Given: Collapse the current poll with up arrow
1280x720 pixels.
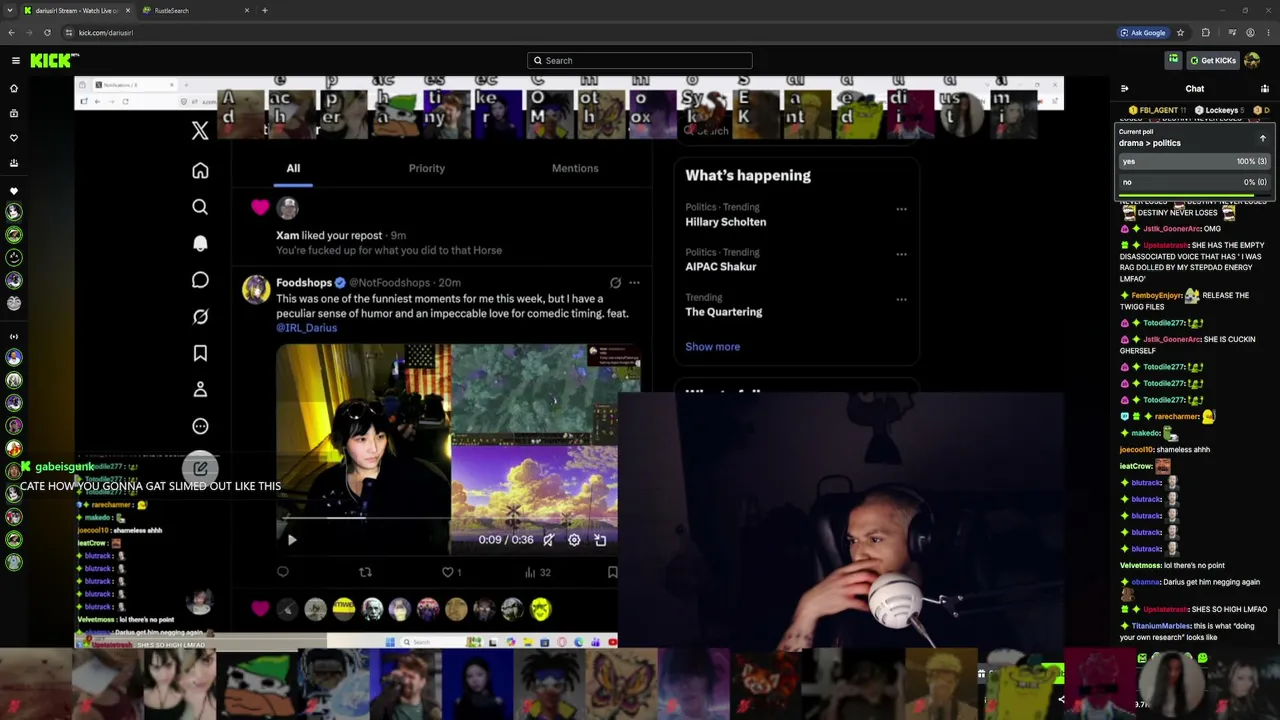Looking at the screenshot, I should 1262,138.
